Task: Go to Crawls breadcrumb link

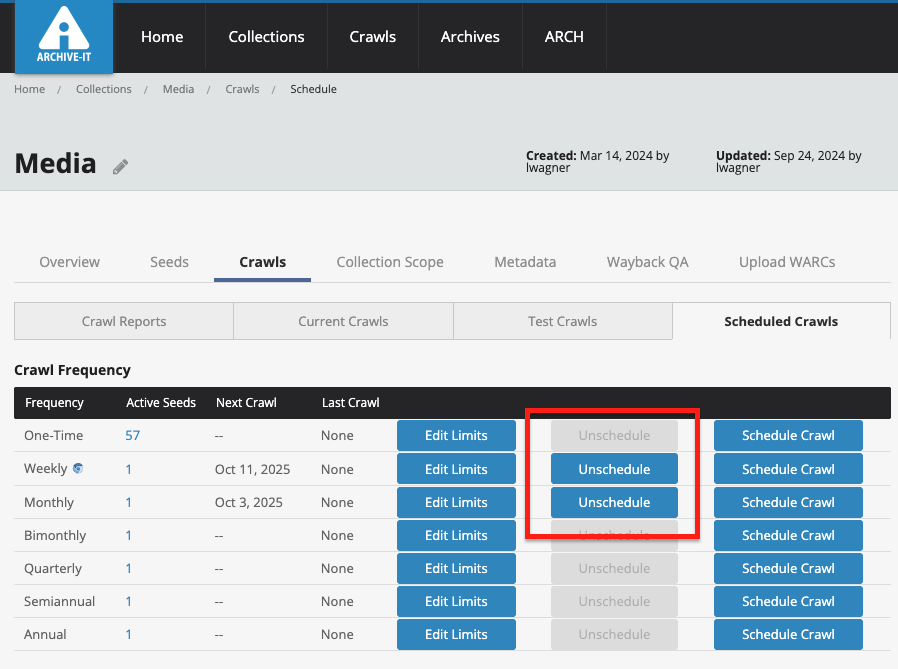Action: point(242,89)
